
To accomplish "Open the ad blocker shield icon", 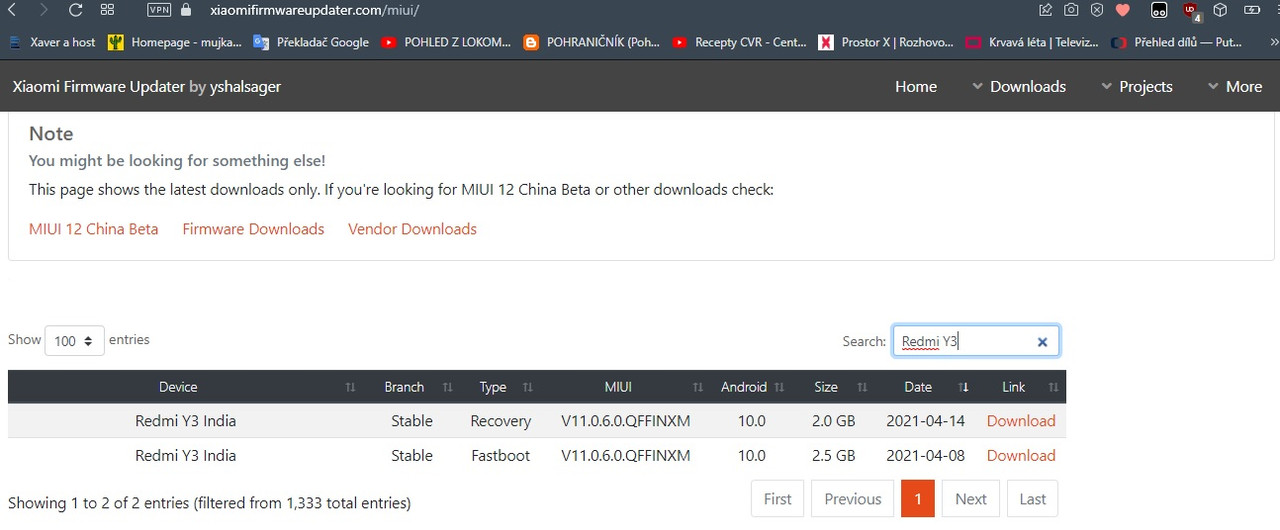I will (1097, 10).
